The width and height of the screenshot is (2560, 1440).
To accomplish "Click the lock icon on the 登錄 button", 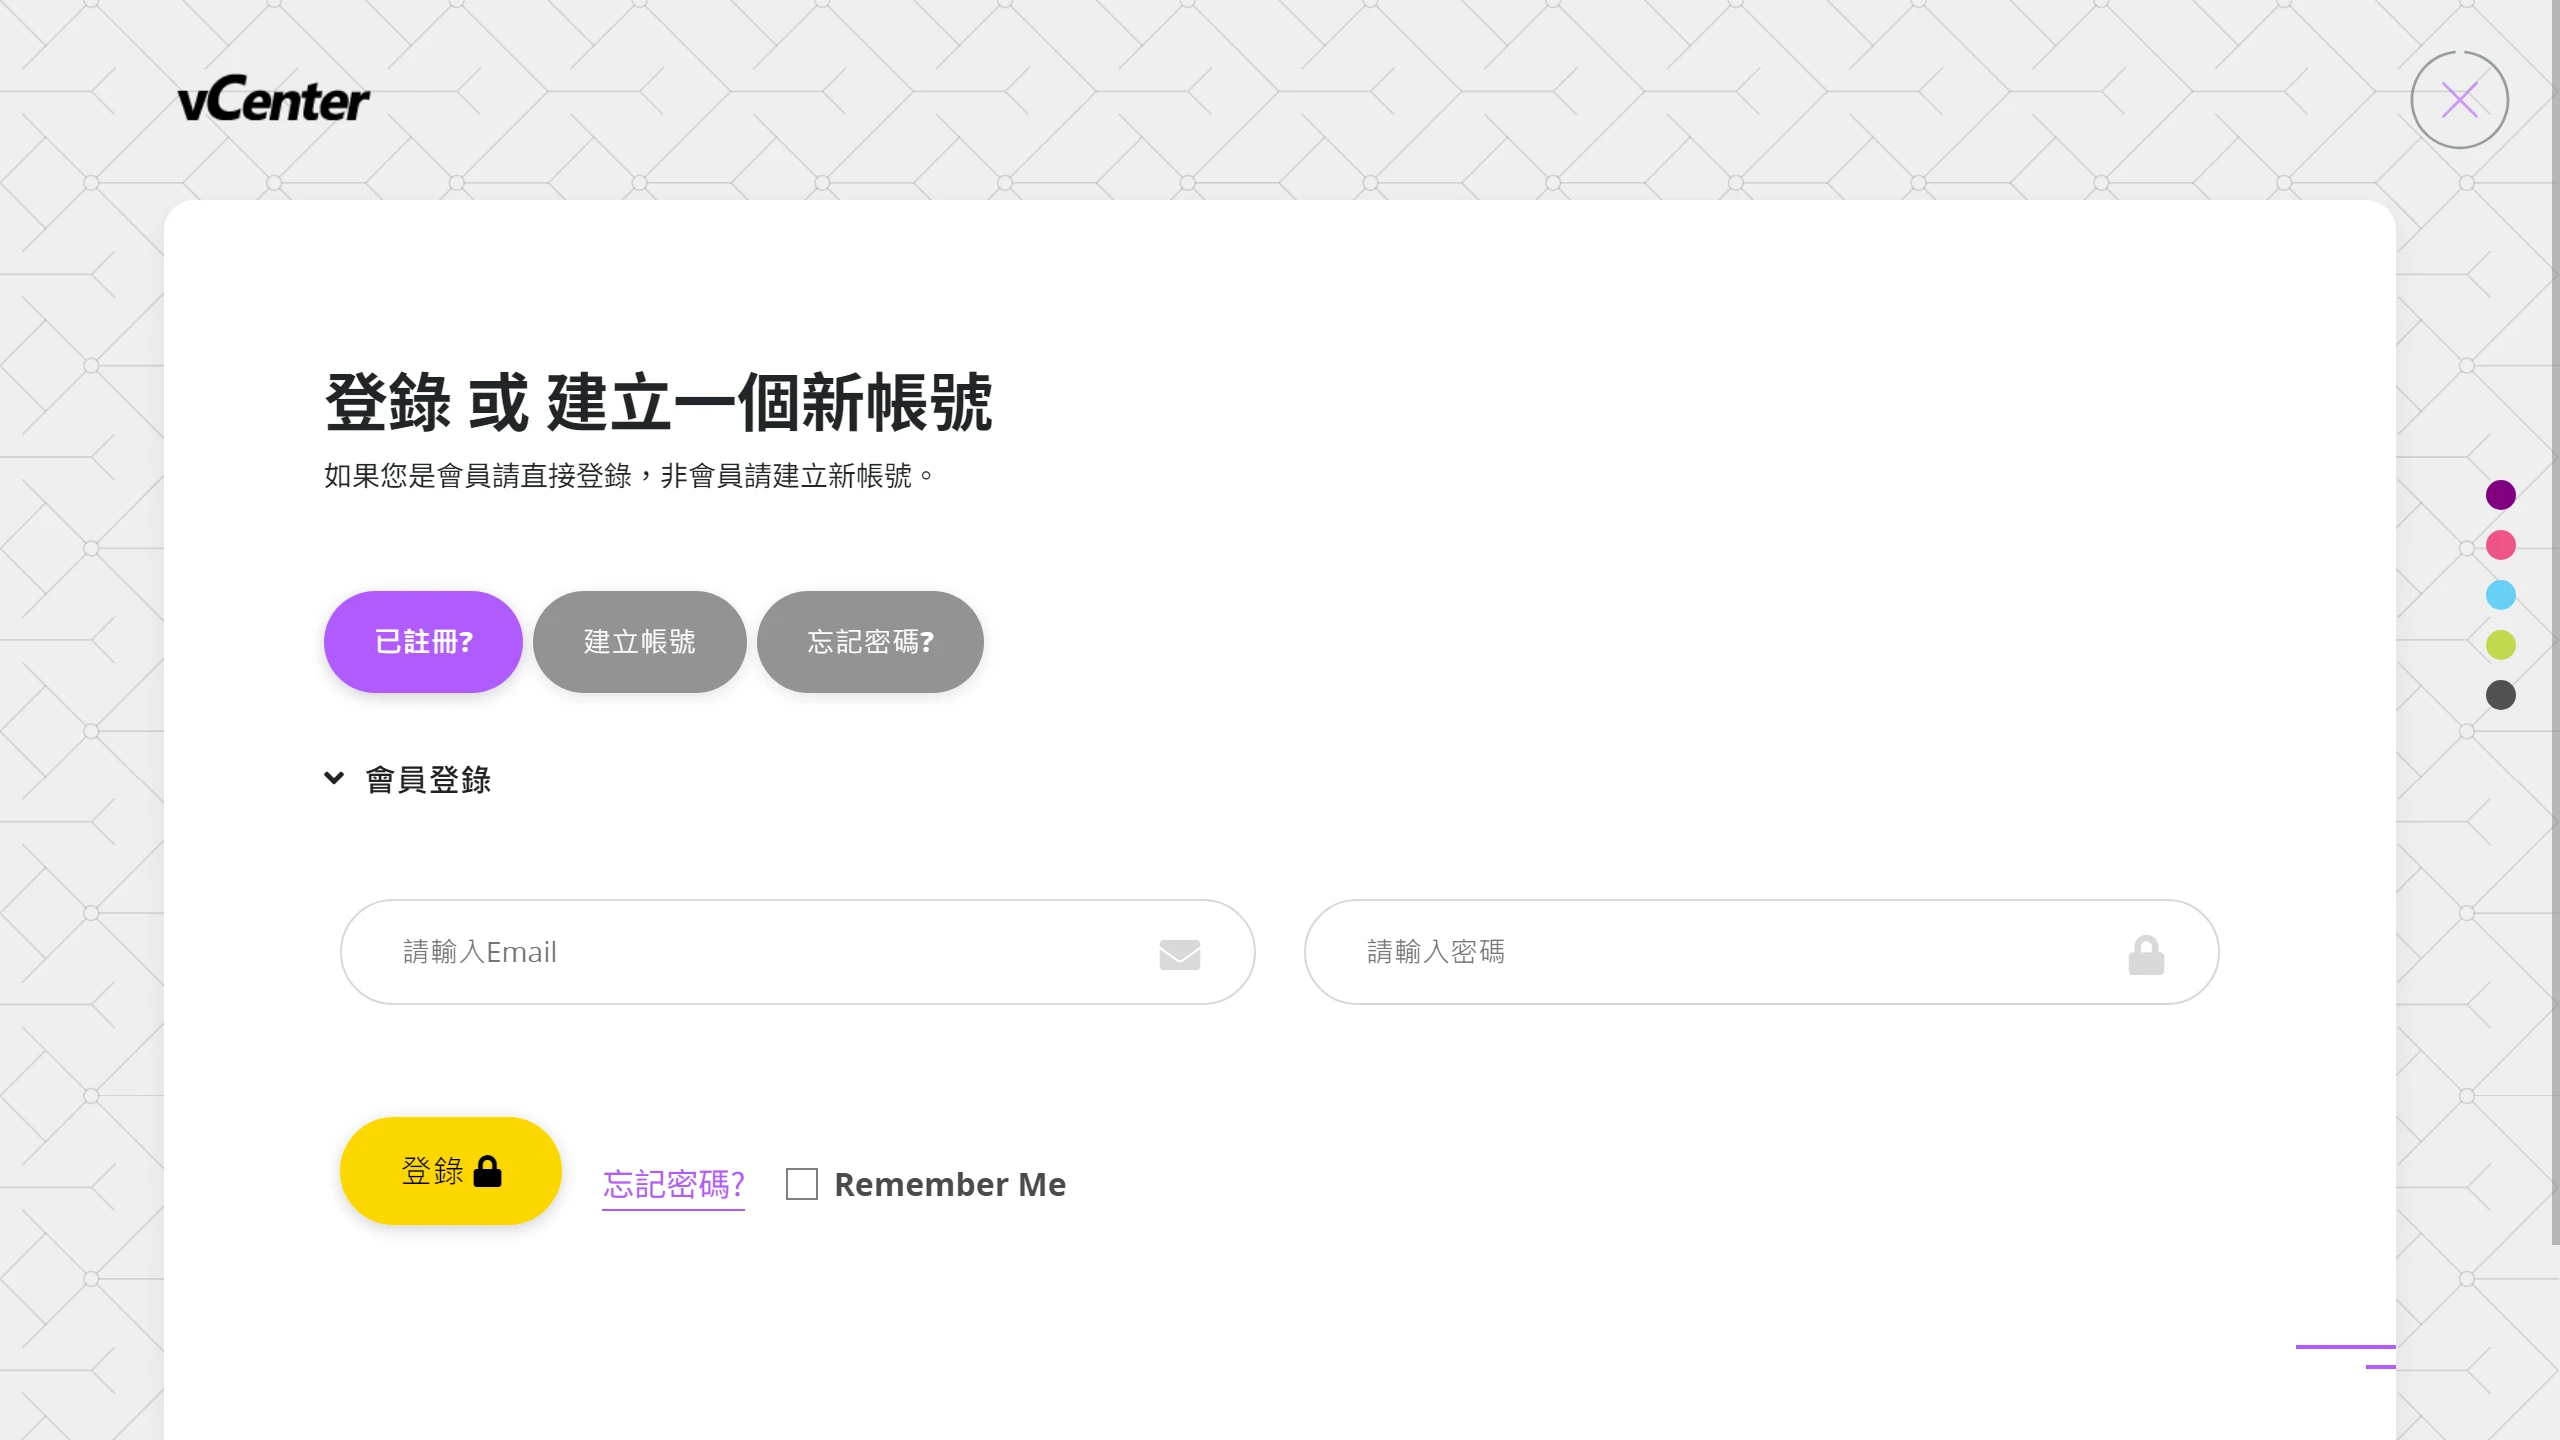I will (x=487, y=1170).
